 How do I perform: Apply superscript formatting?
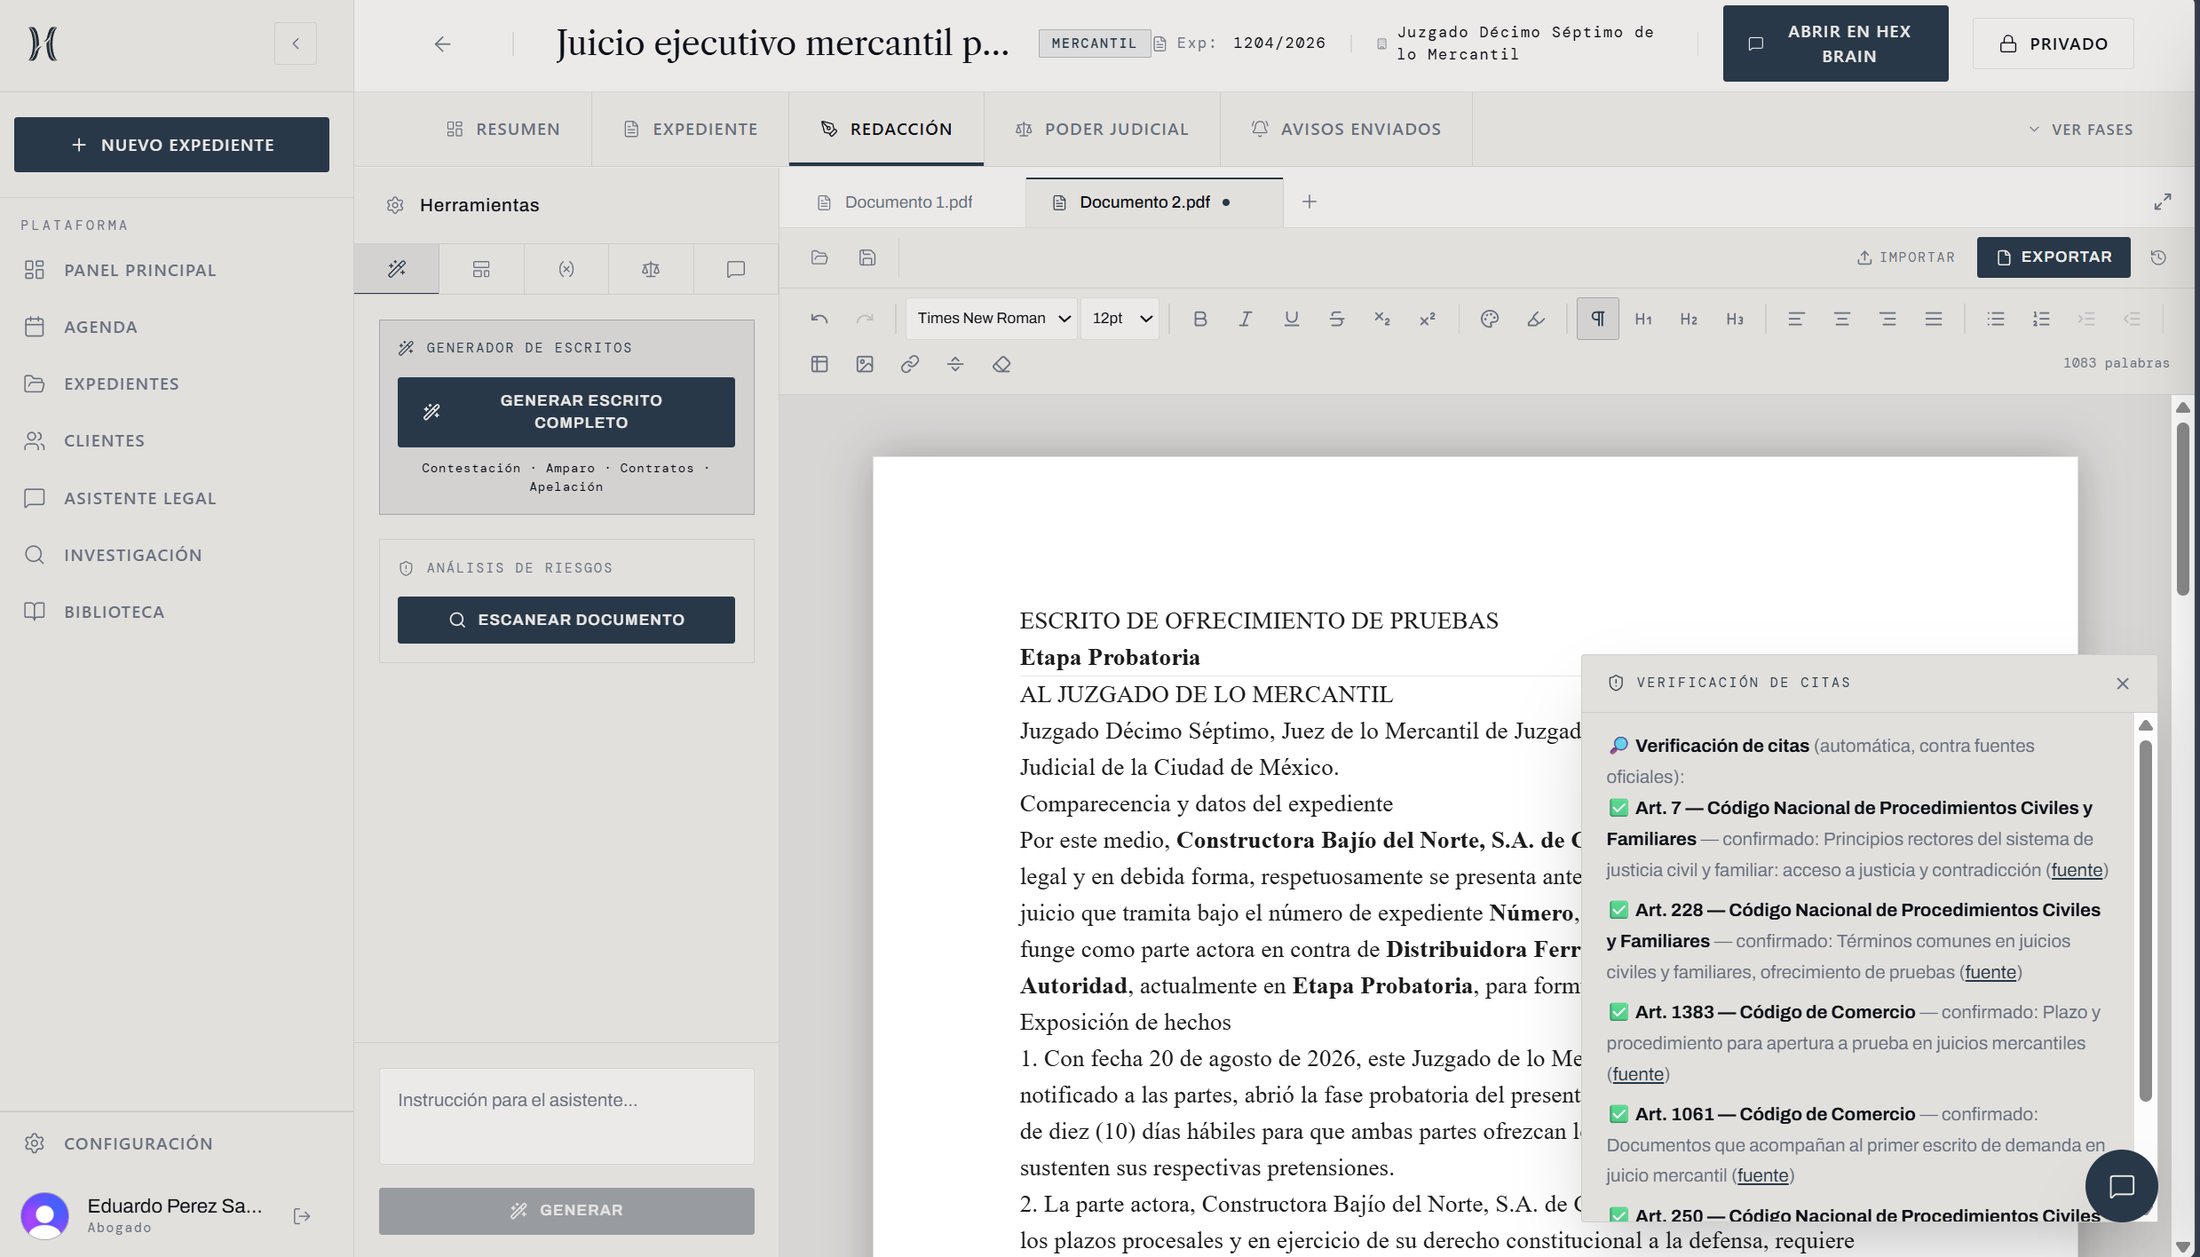click(x=1427, y=318)
